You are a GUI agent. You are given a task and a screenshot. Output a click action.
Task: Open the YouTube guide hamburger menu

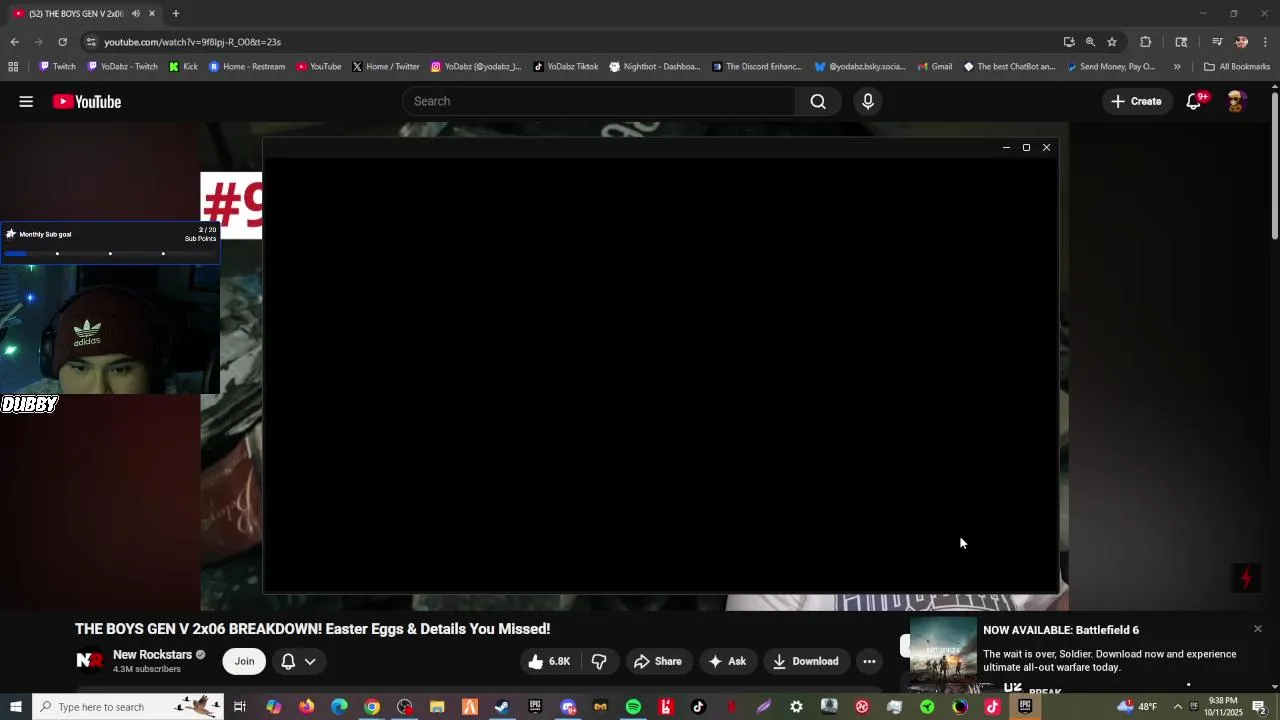point(26,101)
